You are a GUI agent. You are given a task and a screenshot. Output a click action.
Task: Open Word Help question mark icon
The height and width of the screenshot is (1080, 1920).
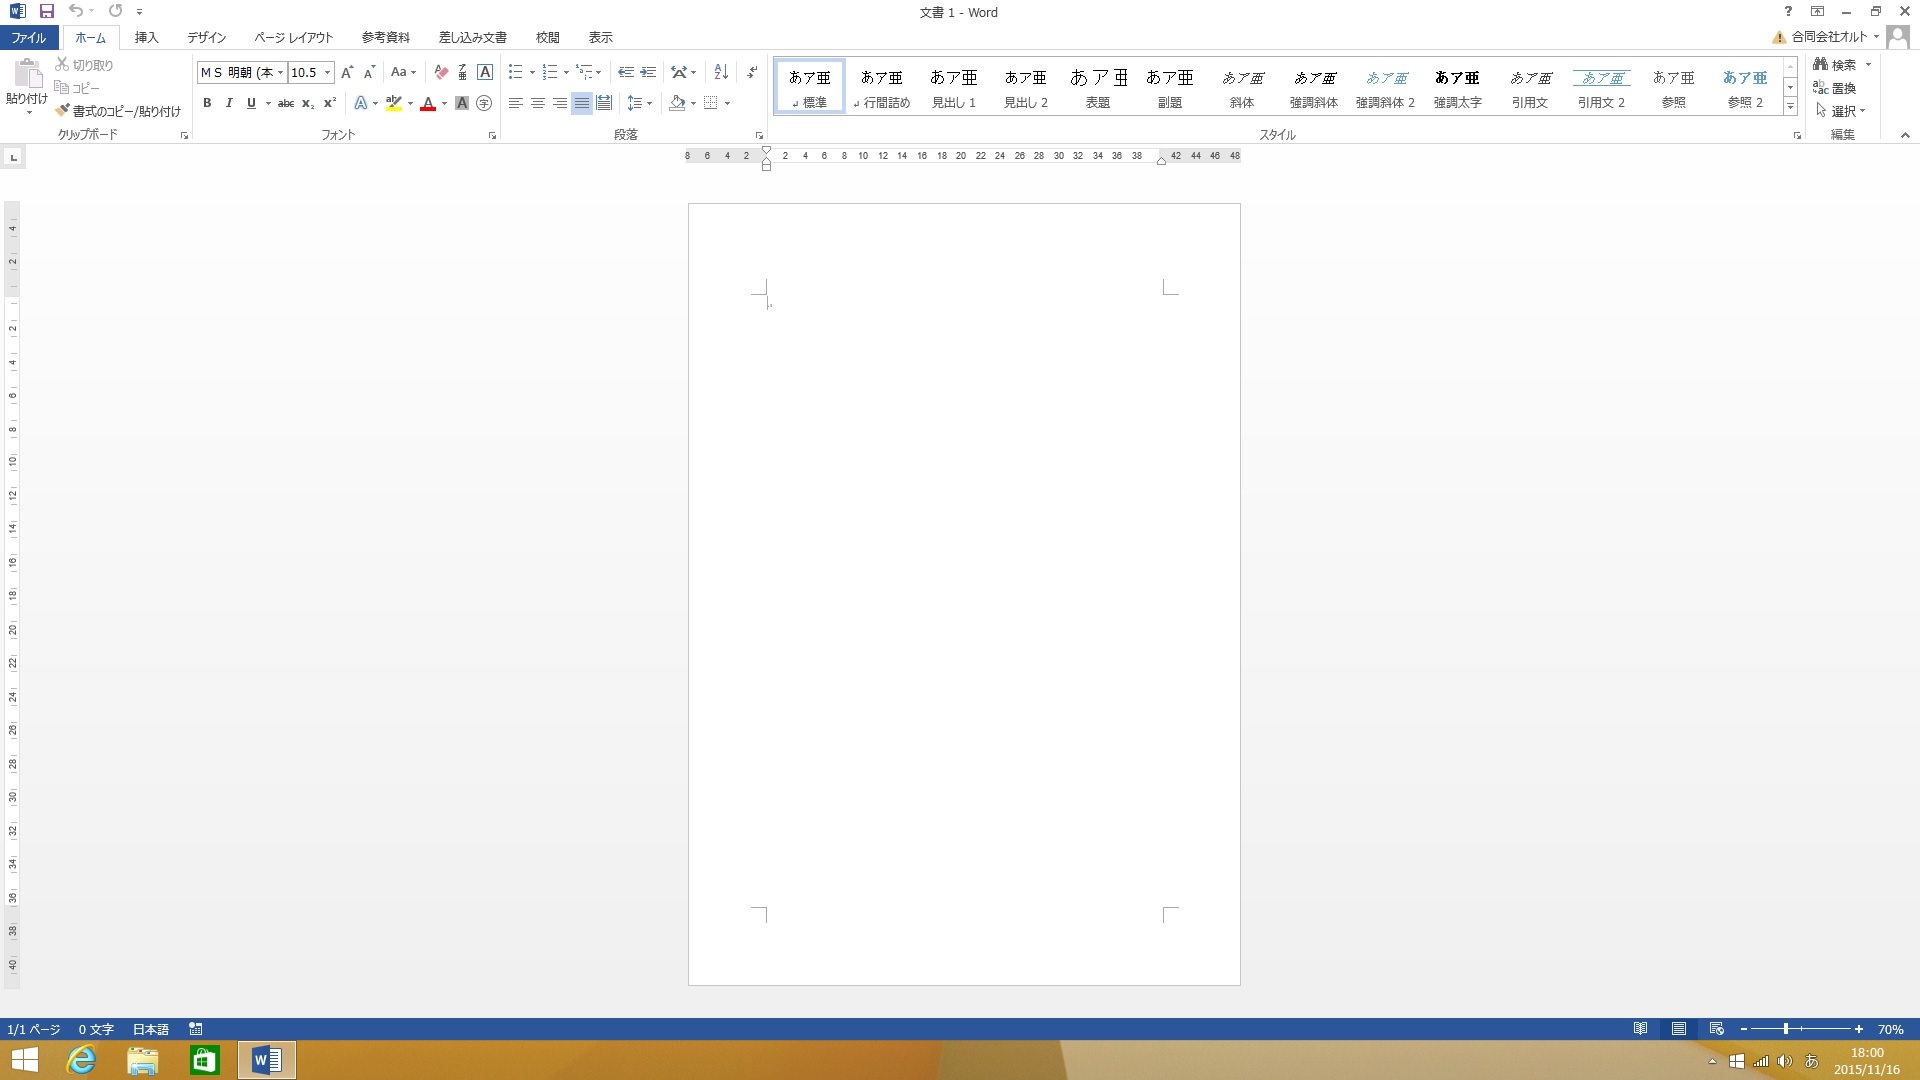(1788, 11)
